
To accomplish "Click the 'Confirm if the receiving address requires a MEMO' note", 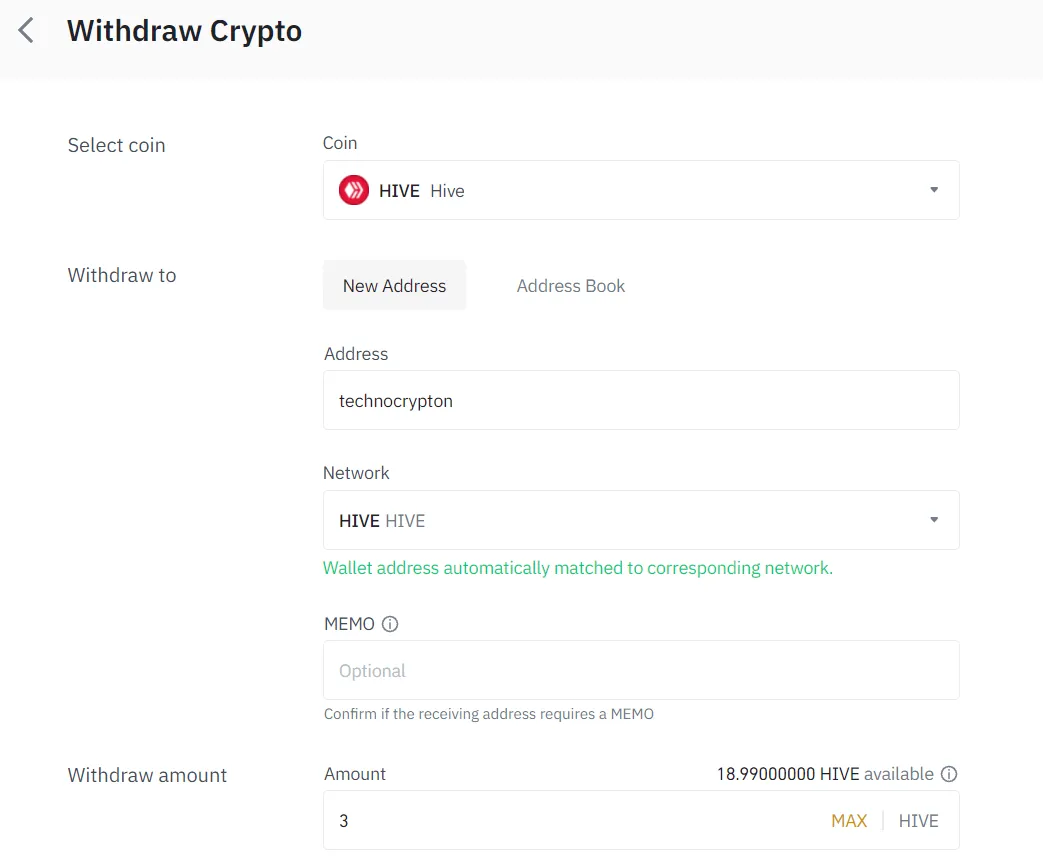I will pyautogui.click(x=489, y=714).
